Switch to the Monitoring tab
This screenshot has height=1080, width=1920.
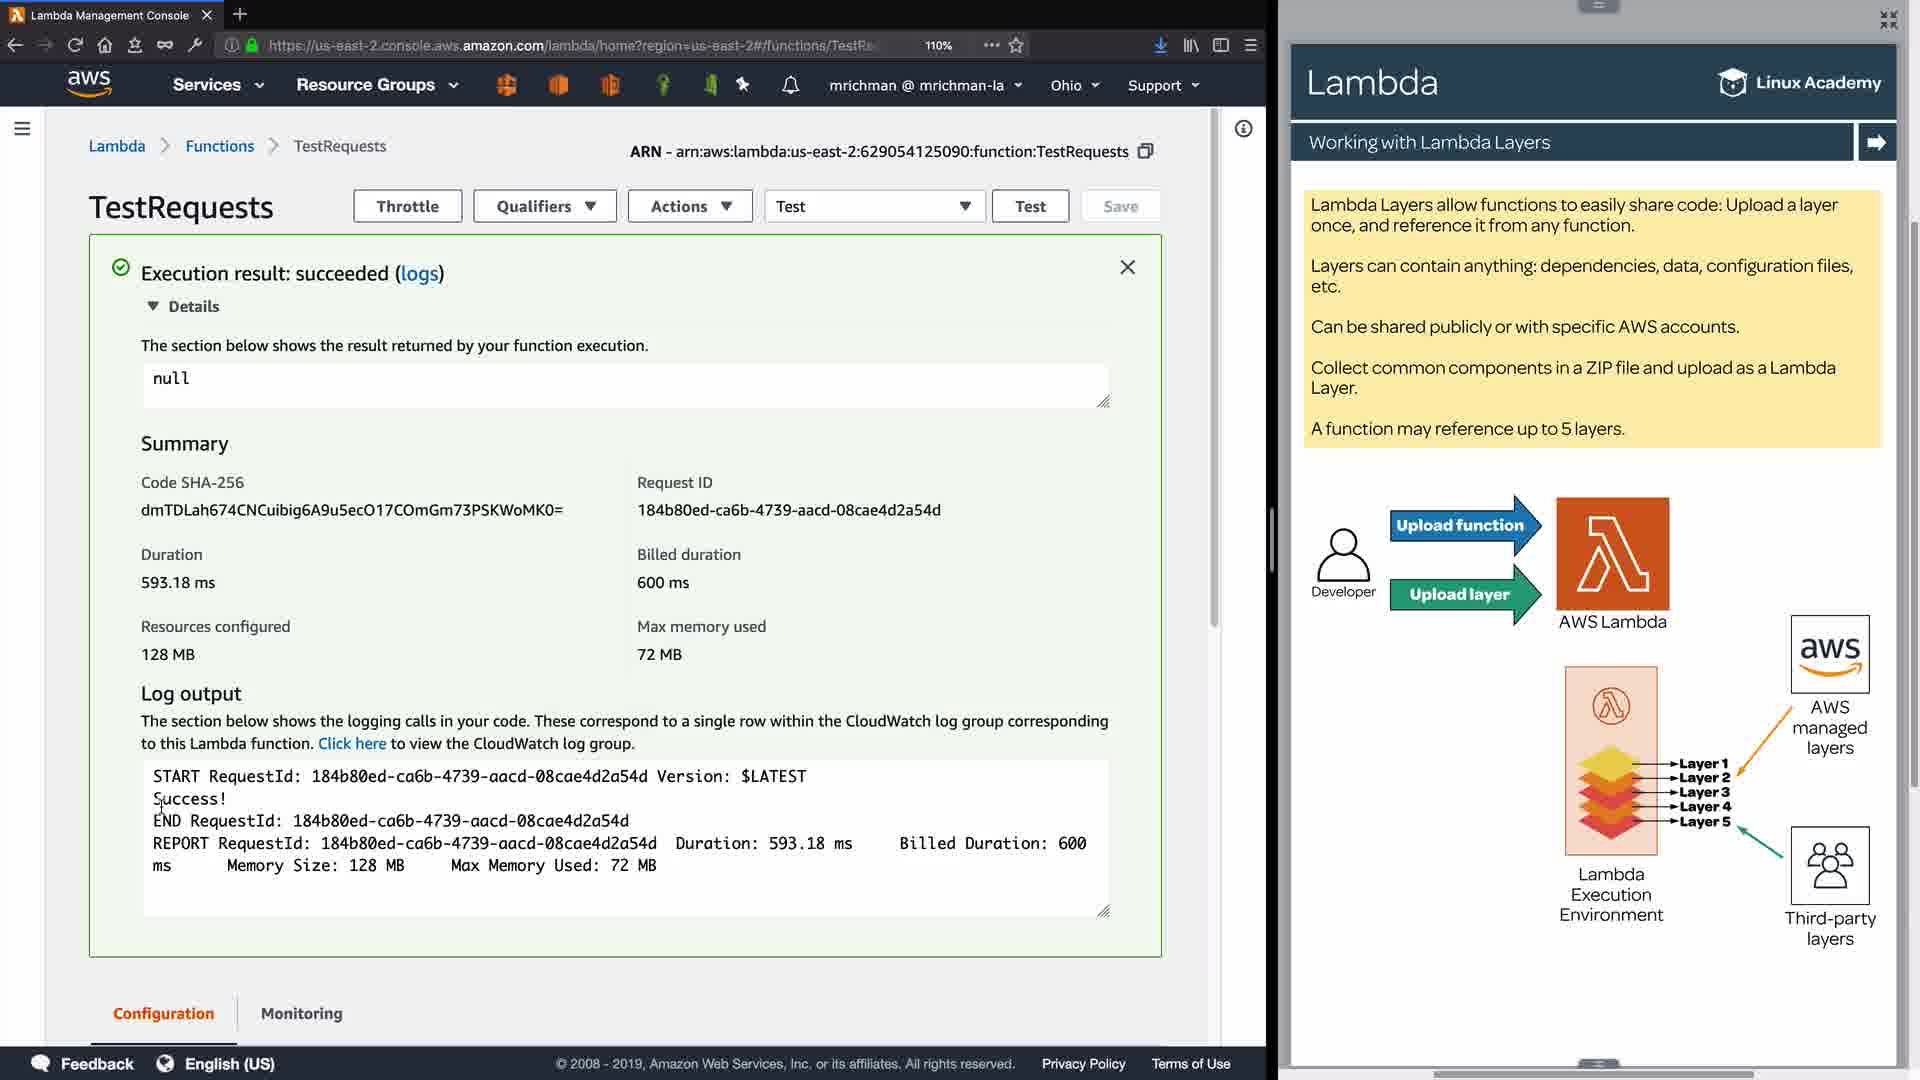[301, 1013]
